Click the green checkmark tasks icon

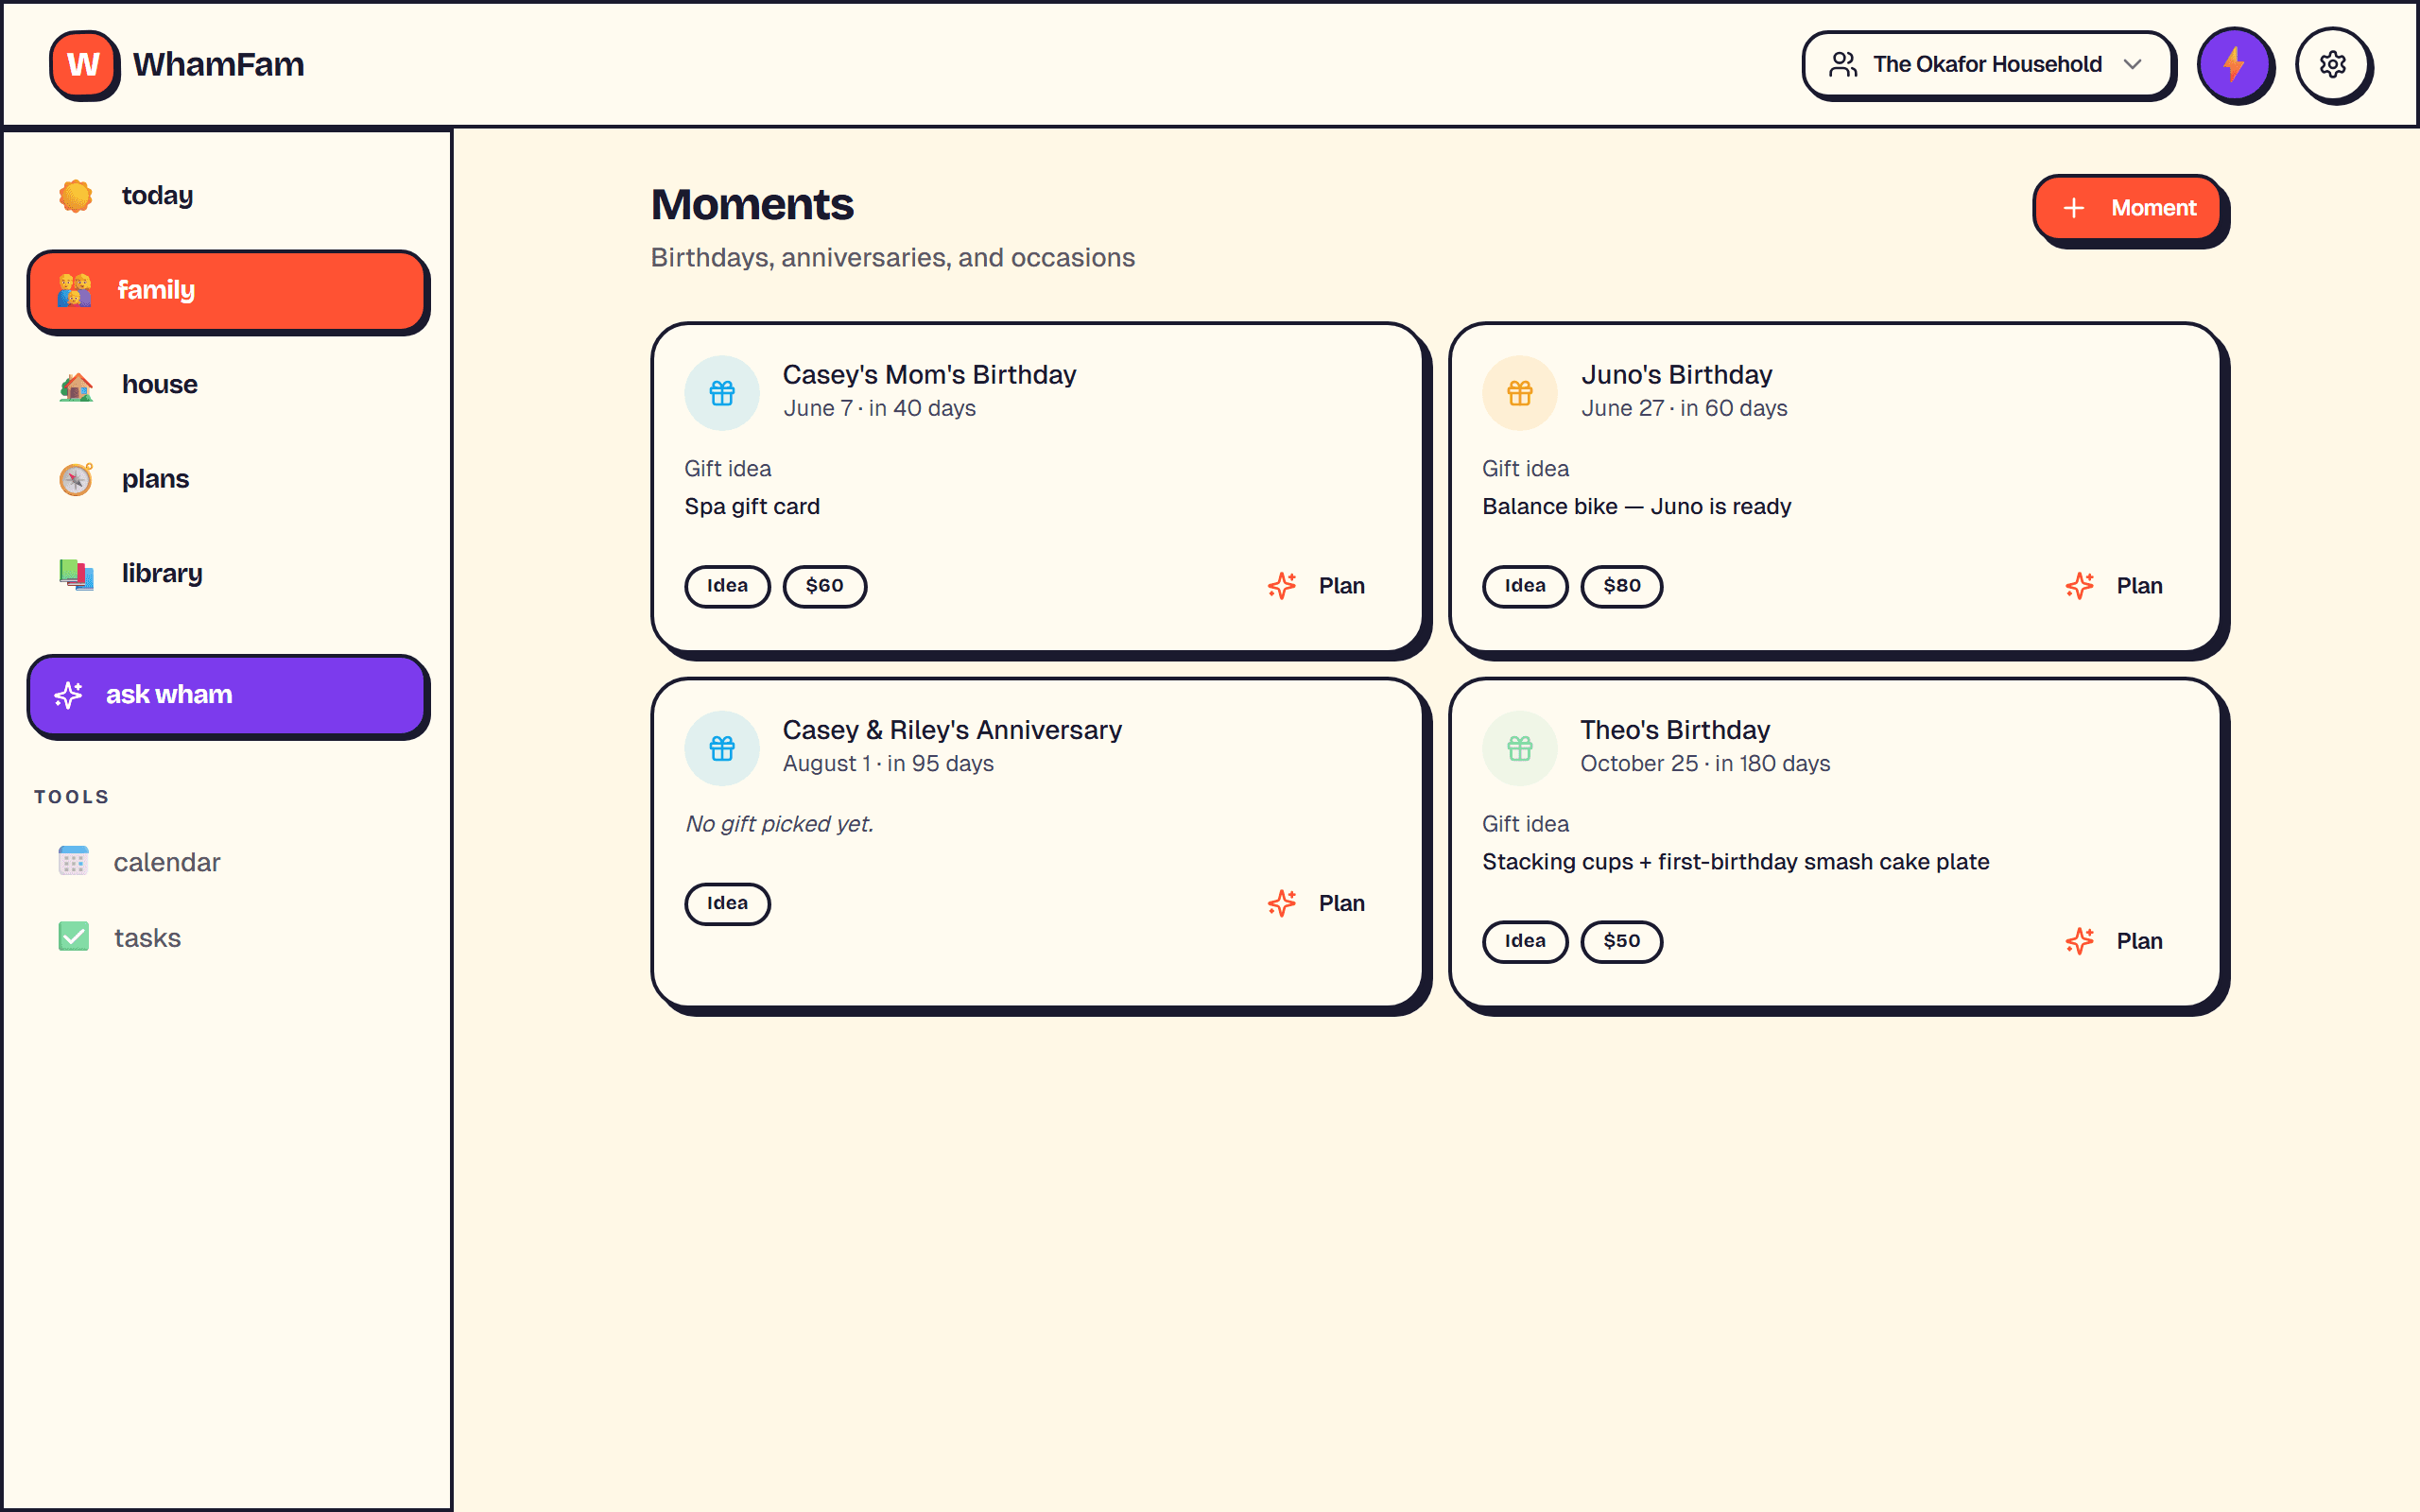(x=73, y=937)
